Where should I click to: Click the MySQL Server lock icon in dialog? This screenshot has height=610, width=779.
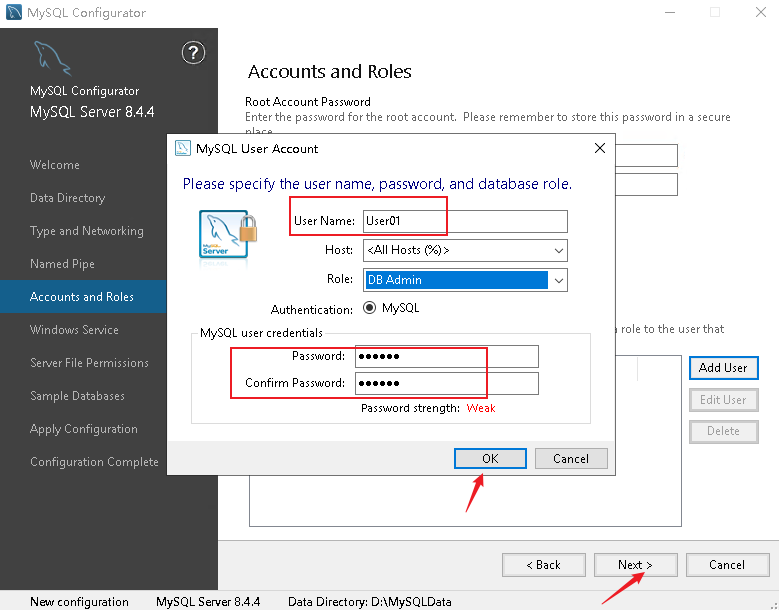coord(228,234)
